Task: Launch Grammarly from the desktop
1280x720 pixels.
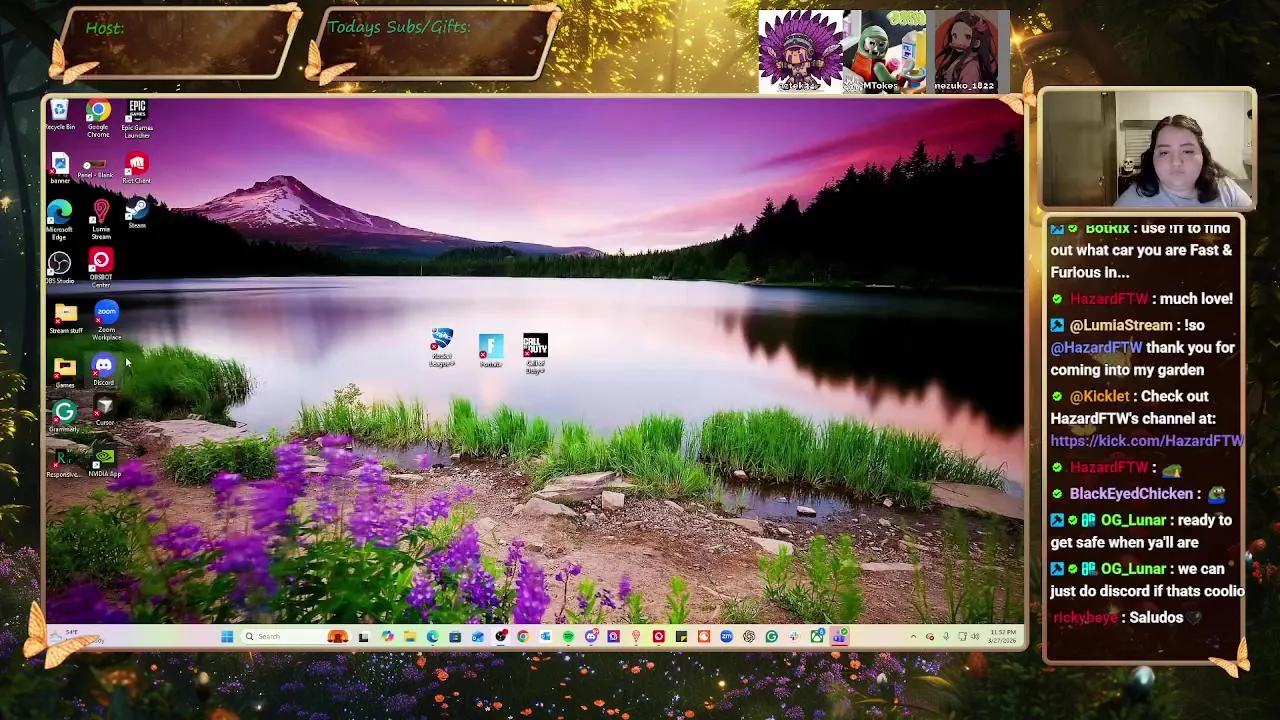Action: point(64,417)
